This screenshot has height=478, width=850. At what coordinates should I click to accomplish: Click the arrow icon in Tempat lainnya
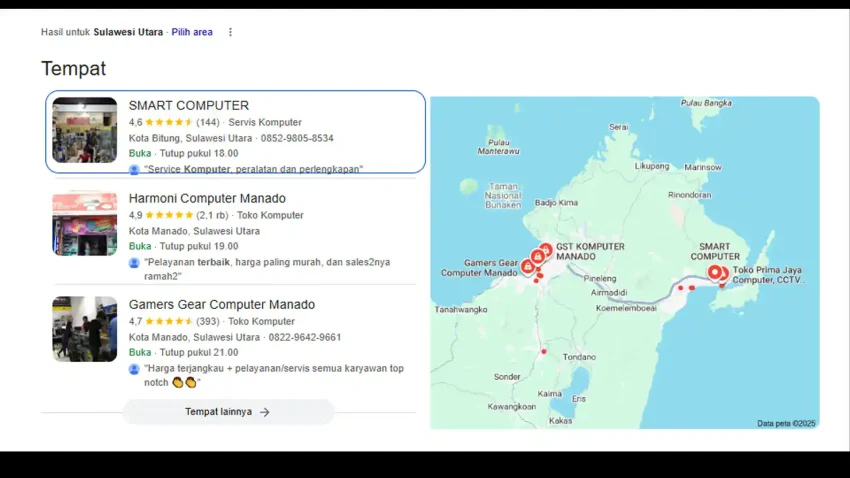click(x=265, y=412)
